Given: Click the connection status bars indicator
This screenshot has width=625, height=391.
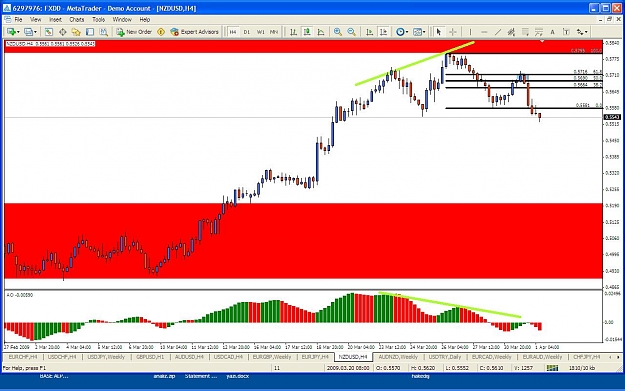Looking at the screenshot, I should pos(552,368).
